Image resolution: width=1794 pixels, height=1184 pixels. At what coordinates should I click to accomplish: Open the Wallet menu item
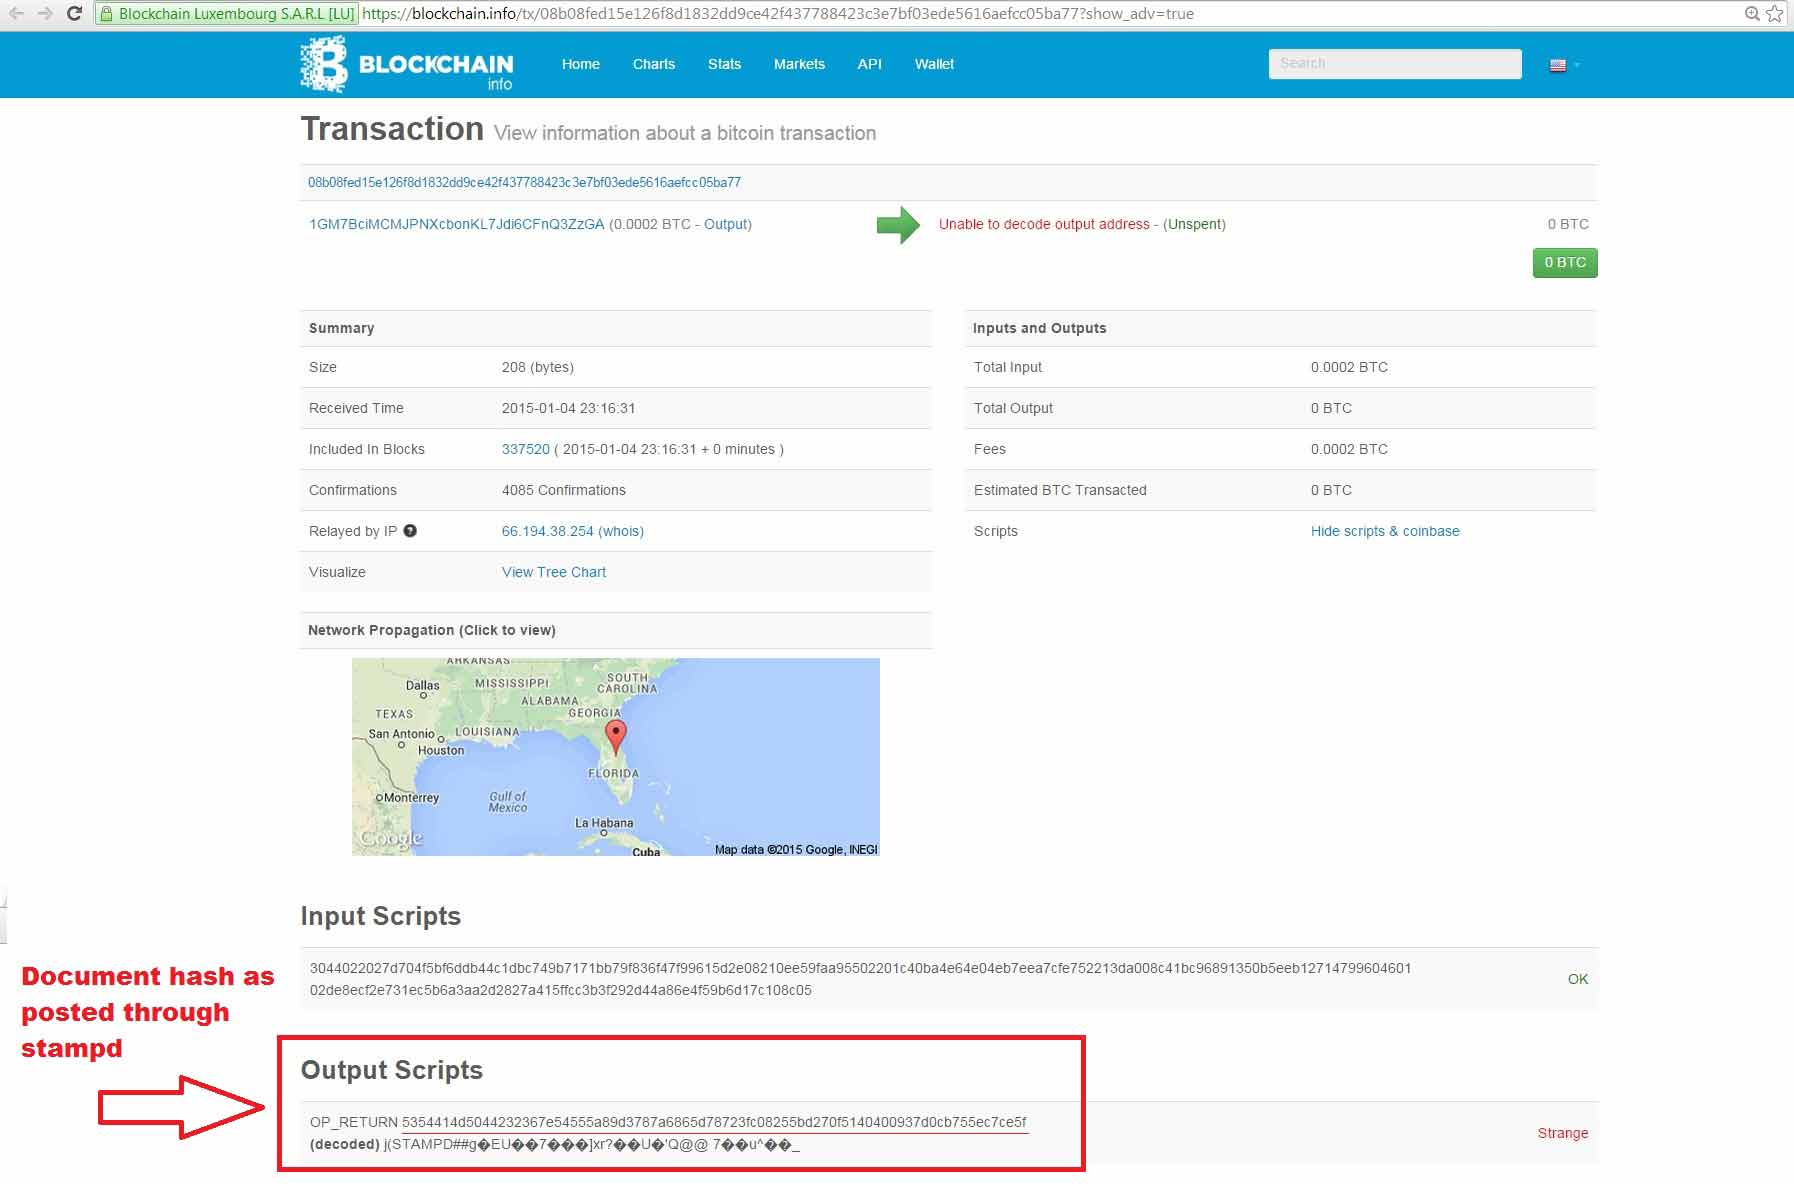coord(935,64)
